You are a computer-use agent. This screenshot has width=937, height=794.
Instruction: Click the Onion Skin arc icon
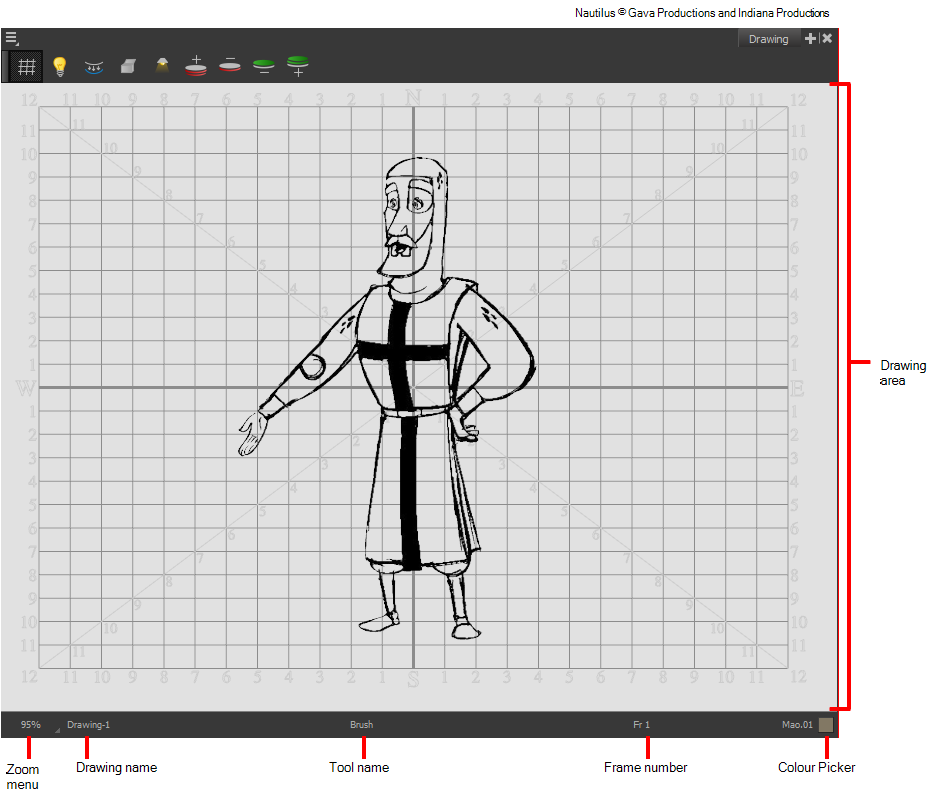pyautogui.click(x=94, y=67)
